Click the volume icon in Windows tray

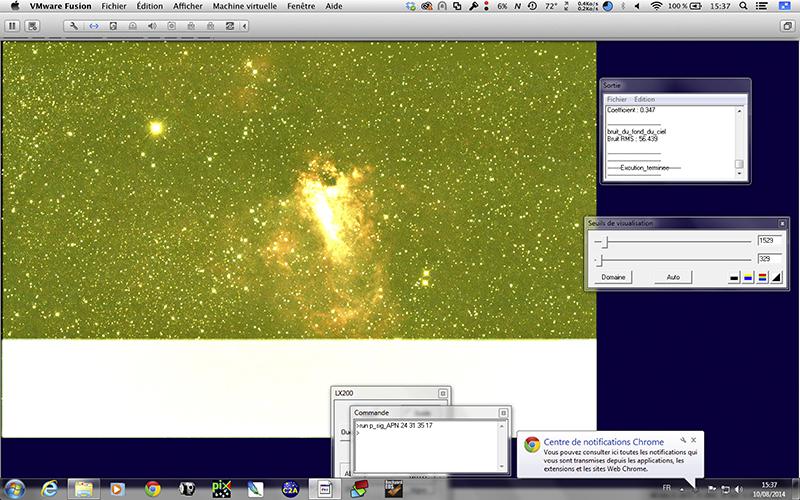click(738, 489)
